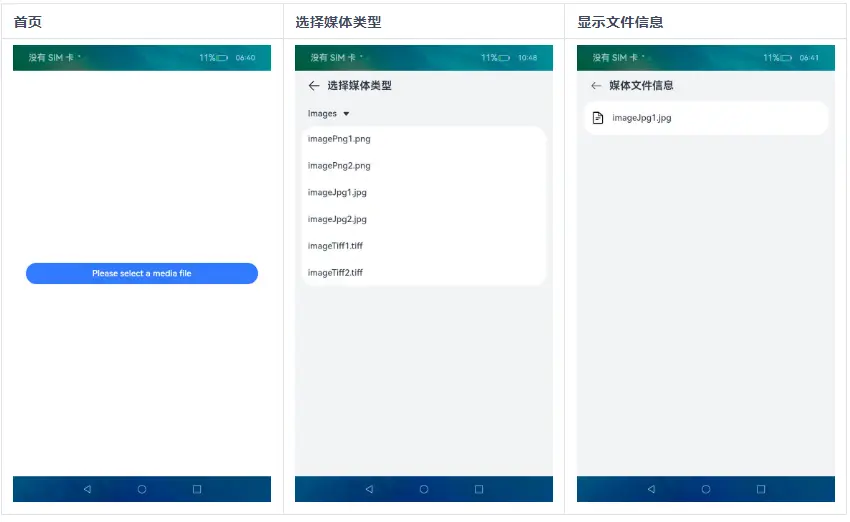Open imageJpg1.jpg entry on 媒体文件信息 screen
The height and width of the screenshot is (522, 850).
[706, 118]
